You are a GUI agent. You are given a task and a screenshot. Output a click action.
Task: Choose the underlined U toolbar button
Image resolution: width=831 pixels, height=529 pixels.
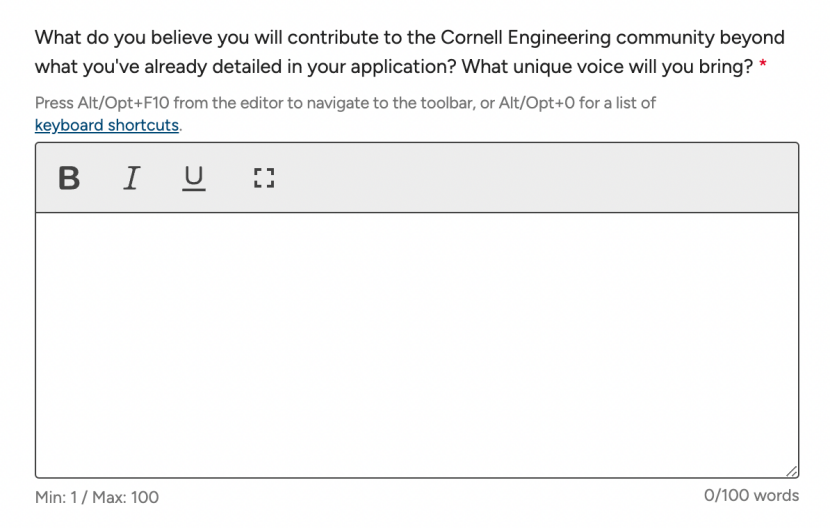193,178
